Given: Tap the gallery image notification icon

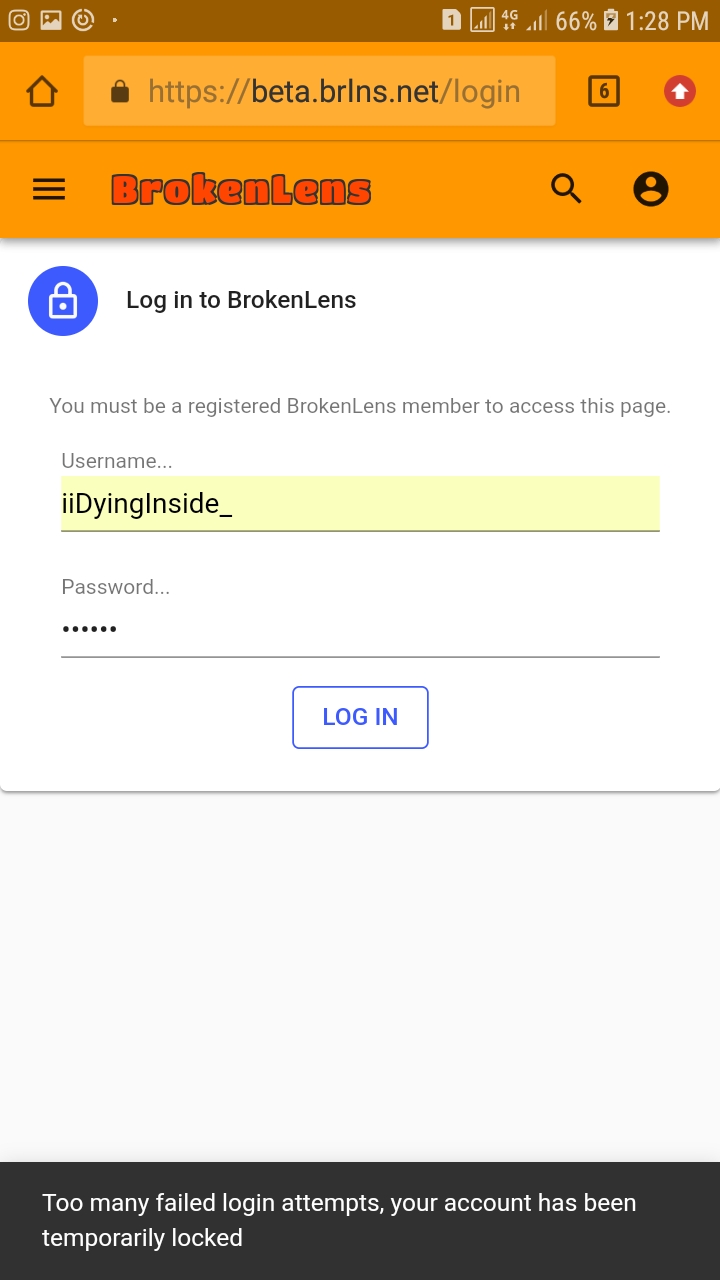Looking at the screenshot, I should coord(51,19).
